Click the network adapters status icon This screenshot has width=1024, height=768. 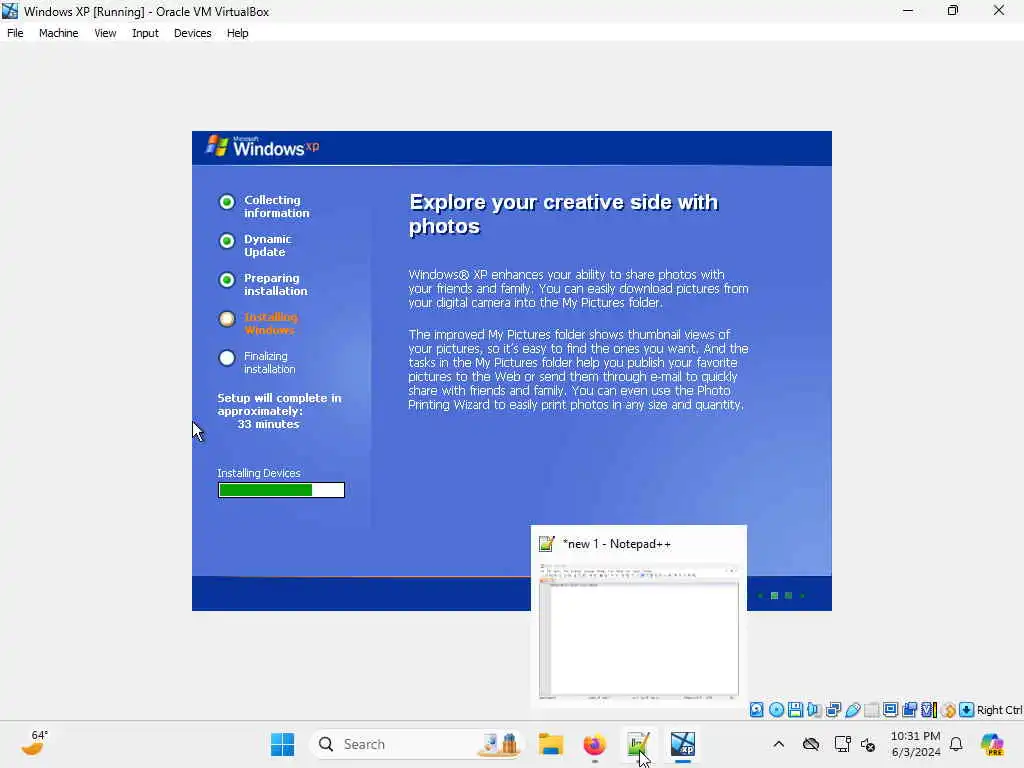pos(833,710)
